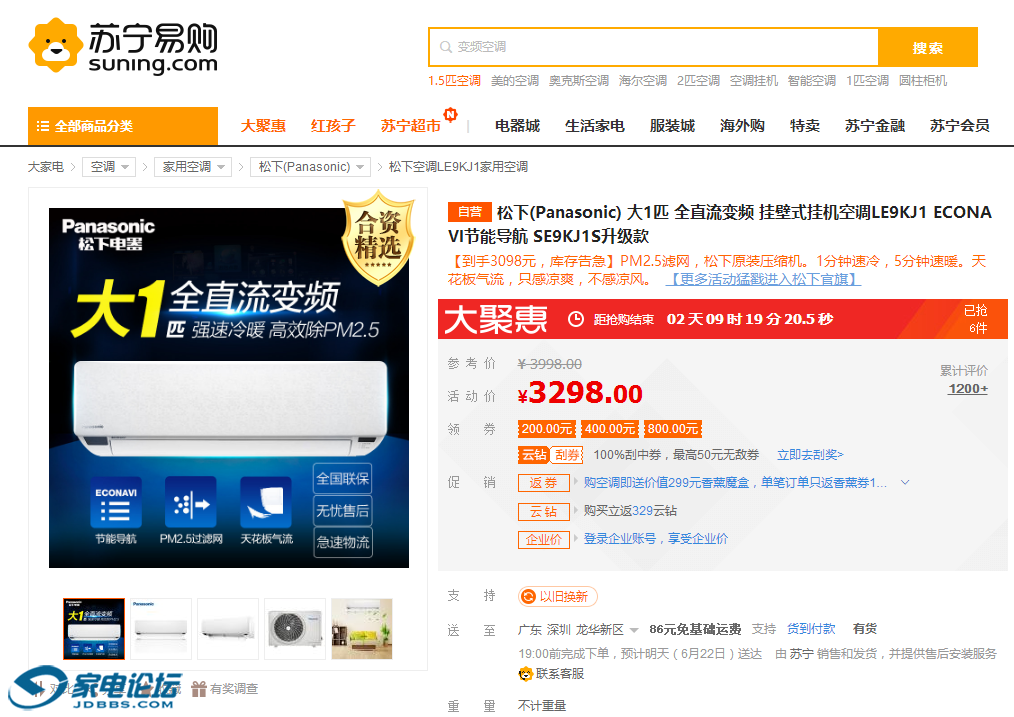Click the countdown clock icon
The height and width of the screenshot is (717, 1014).
click(x=576, y=319)
